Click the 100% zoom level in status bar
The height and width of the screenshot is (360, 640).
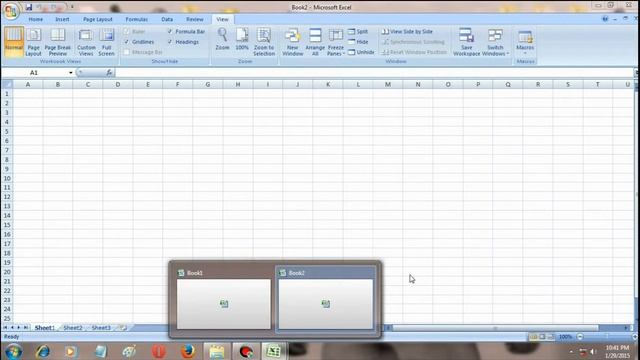(x=565, y=337)
